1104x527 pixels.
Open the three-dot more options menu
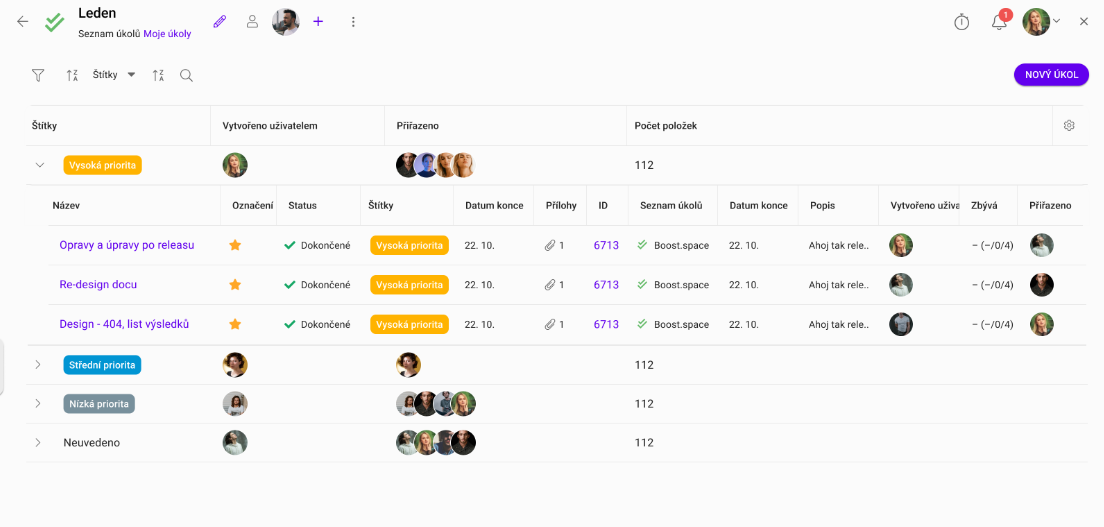tap(353, 21)
